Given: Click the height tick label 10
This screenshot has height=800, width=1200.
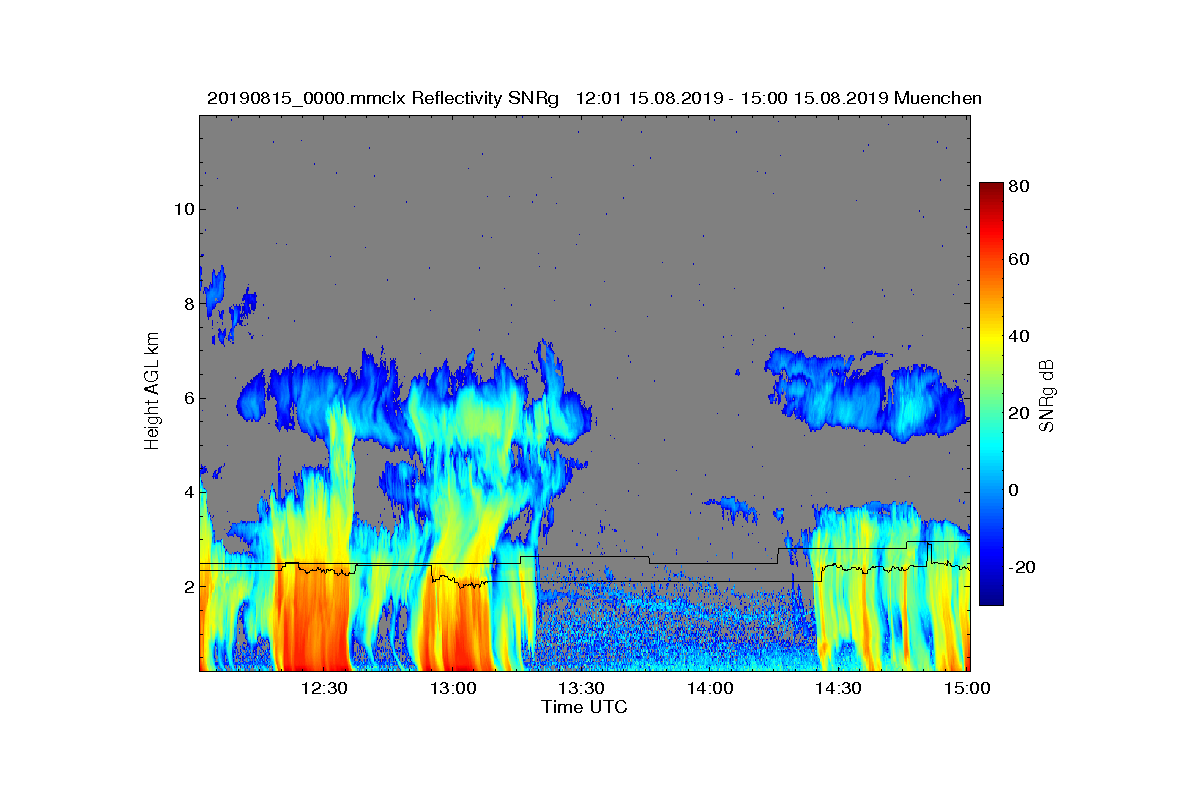Looking at the screenshot, I should coord(184,210).
